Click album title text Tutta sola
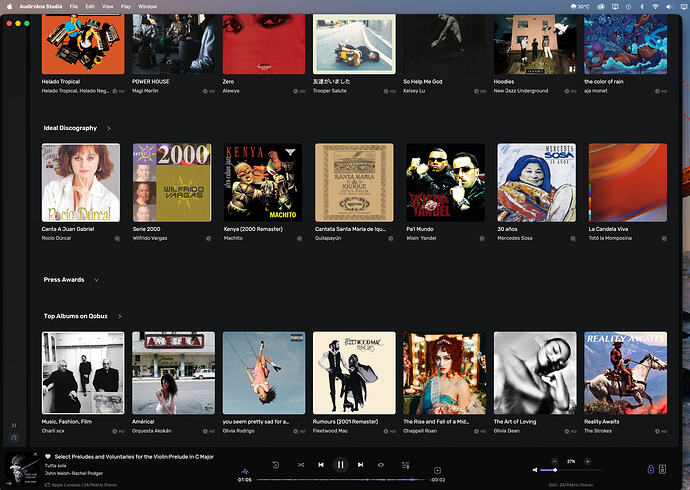This screenshot has height=490, width=690. coord(55,465)
